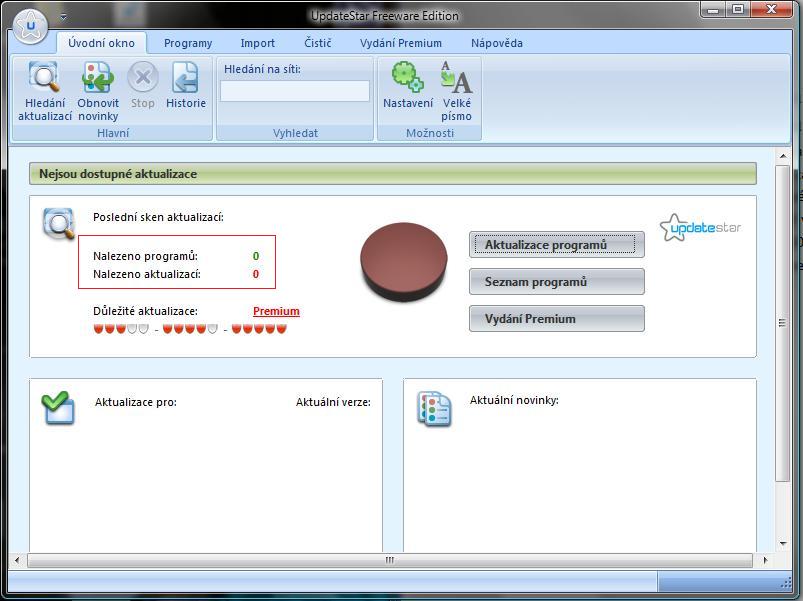Open the Vydání Premium tab
The image size is (803, 601).
[x=400, y=43]
